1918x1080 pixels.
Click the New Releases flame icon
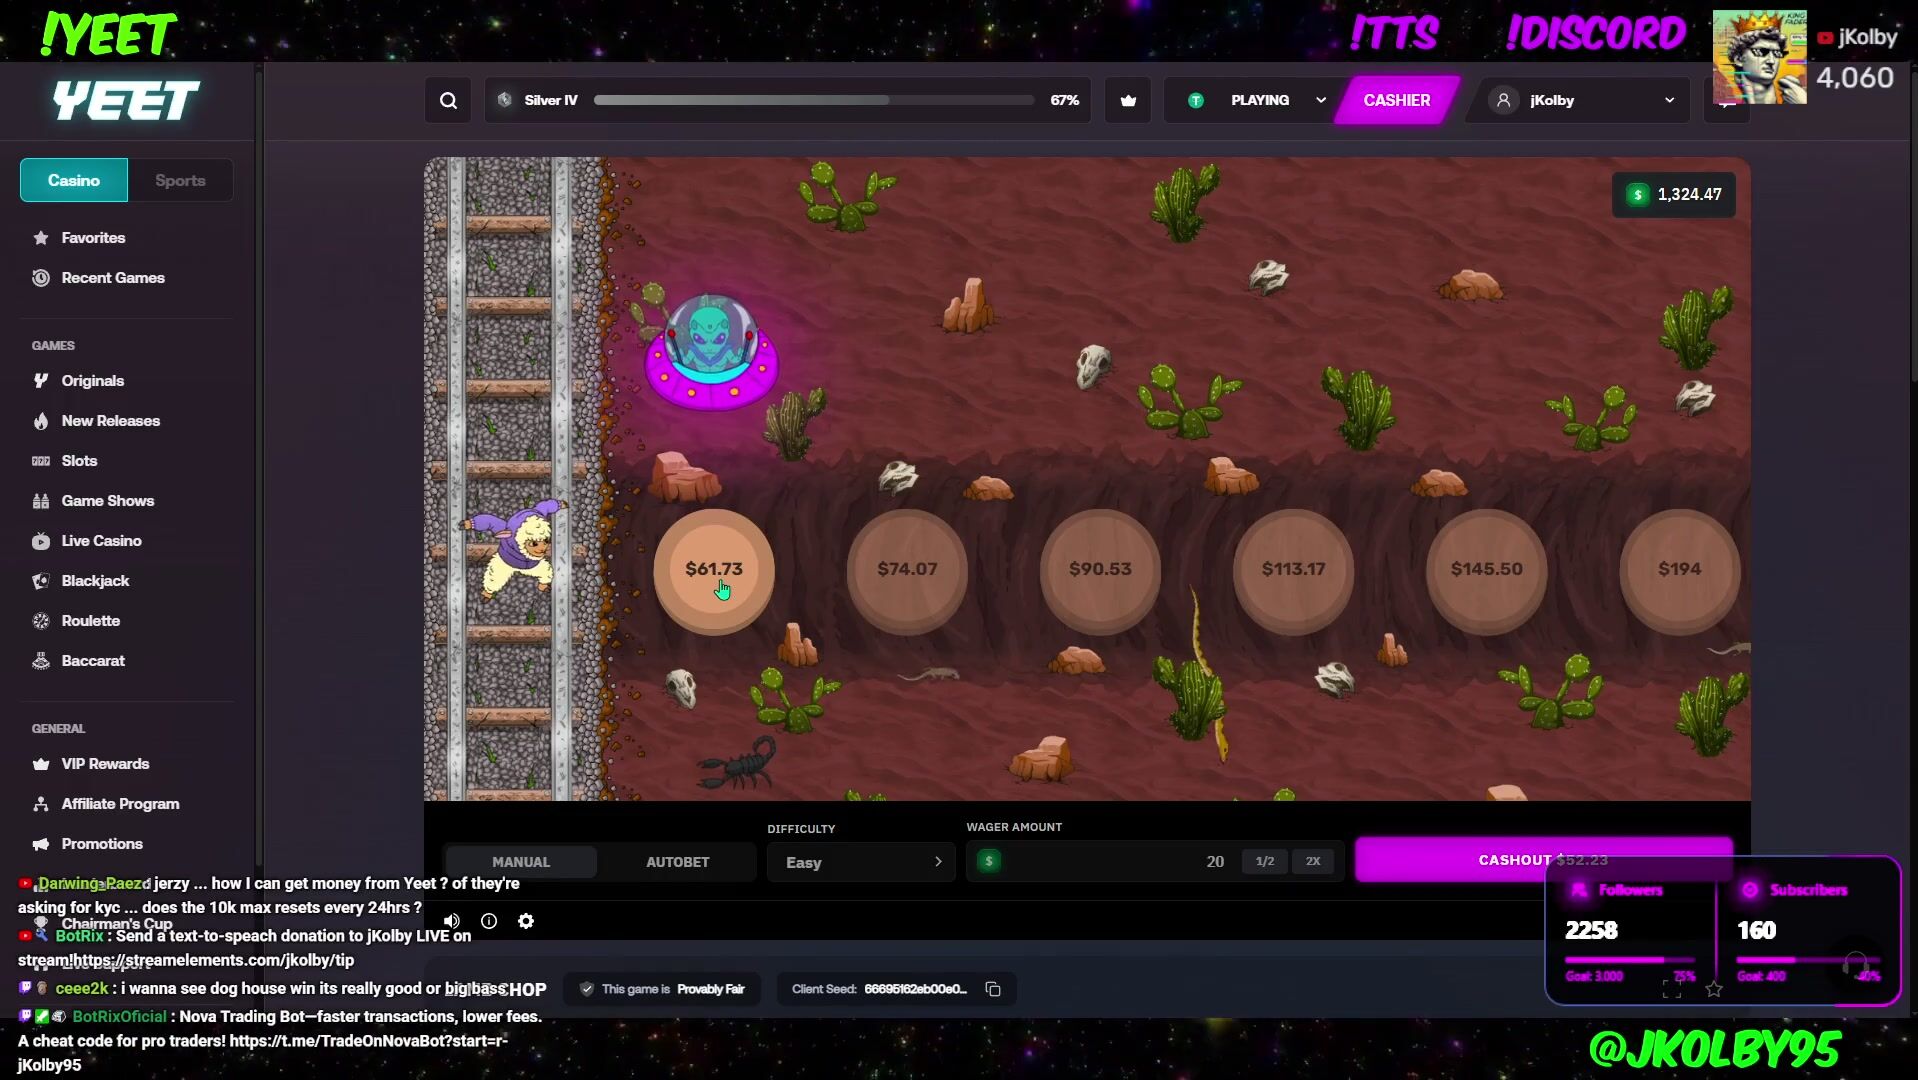click(41, 421)
